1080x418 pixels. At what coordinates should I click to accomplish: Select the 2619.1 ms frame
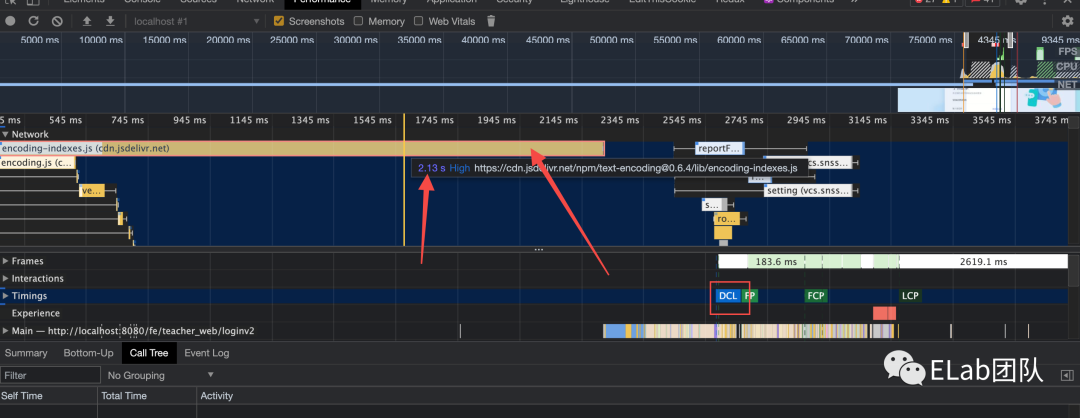point(984,262)
